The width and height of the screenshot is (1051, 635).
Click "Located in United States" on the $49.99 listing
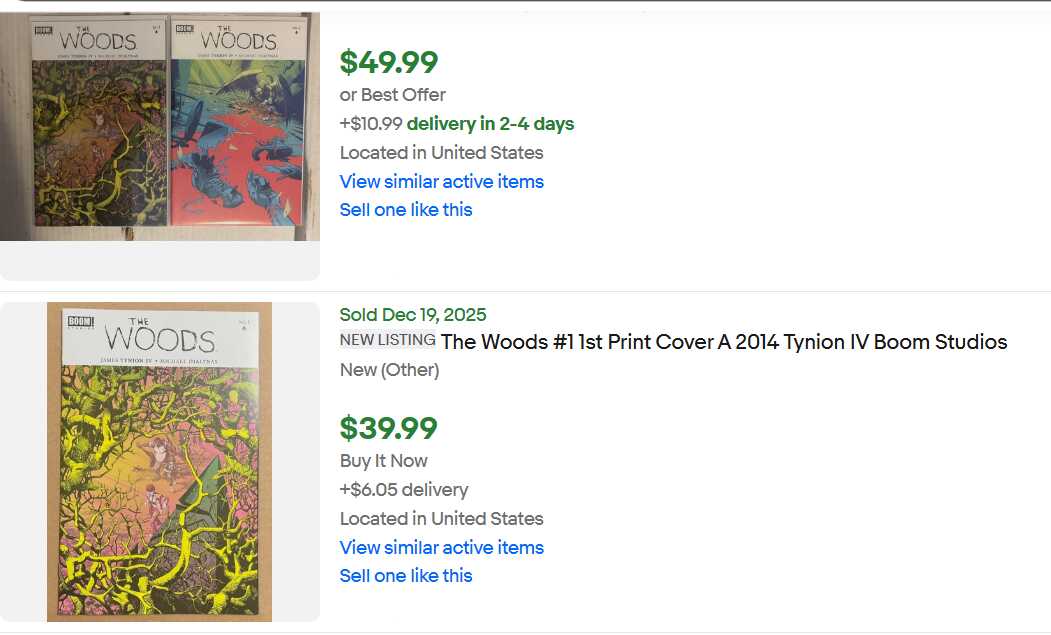[441, 153]
